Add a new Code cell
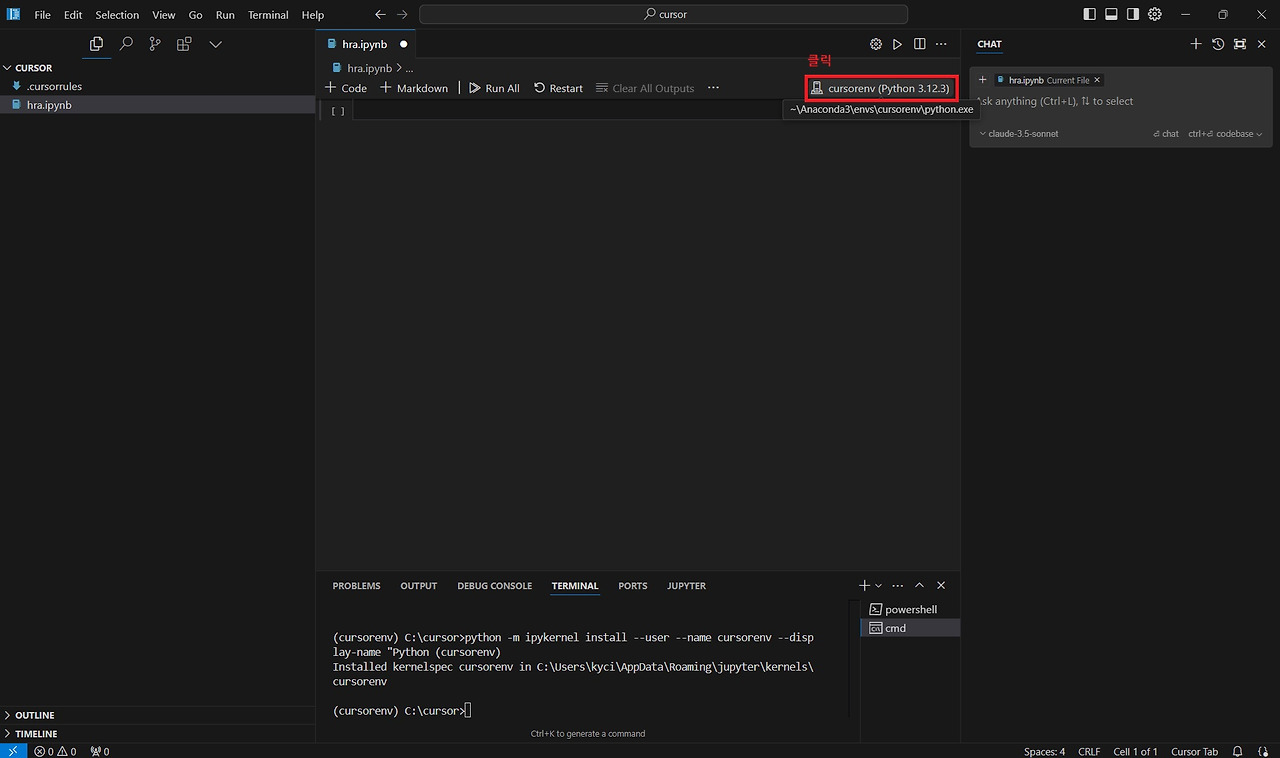 346,88
